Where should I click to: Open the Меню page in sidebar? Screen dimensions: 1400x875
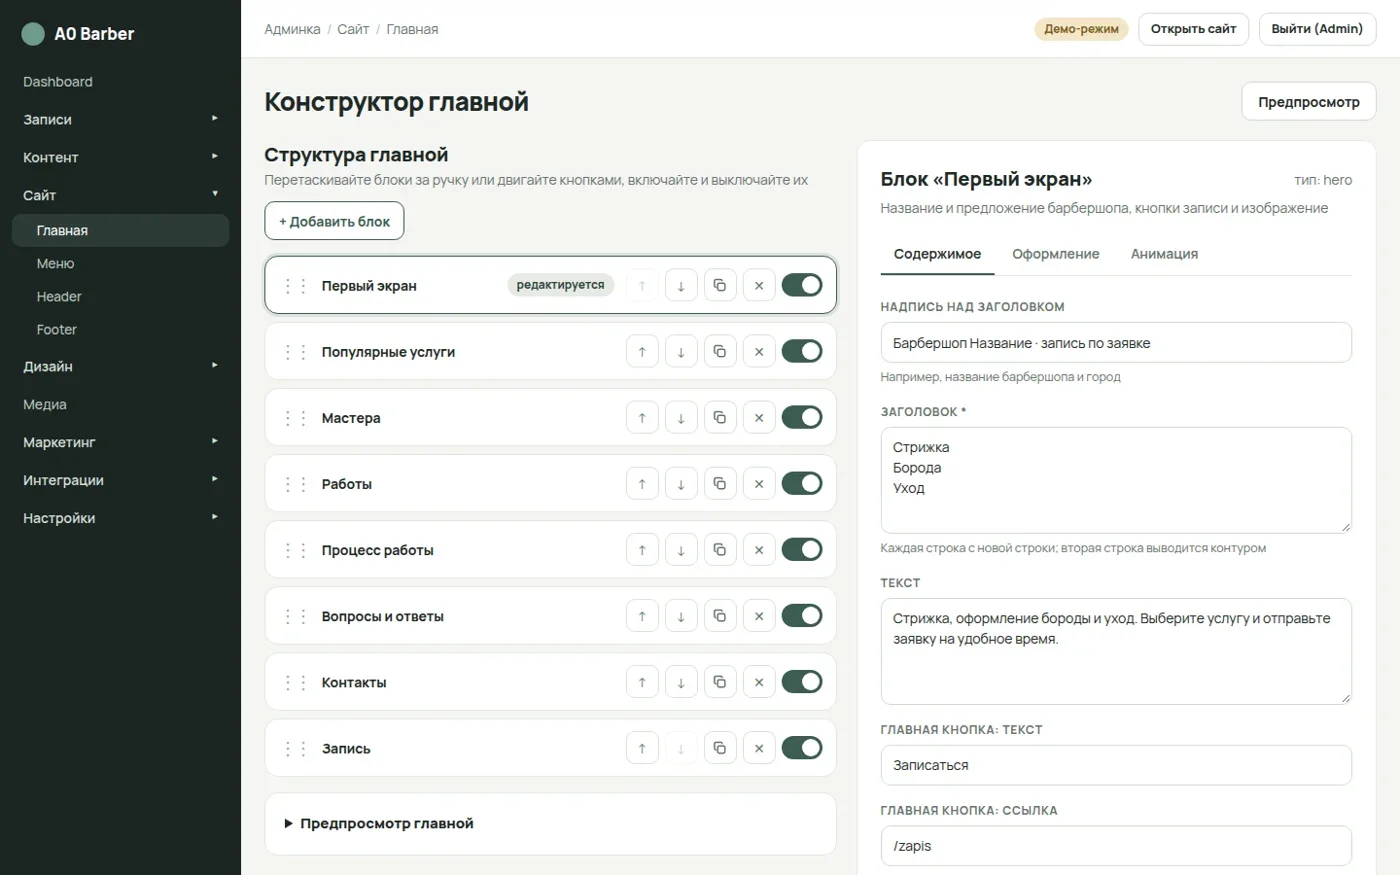coord(120,263)
